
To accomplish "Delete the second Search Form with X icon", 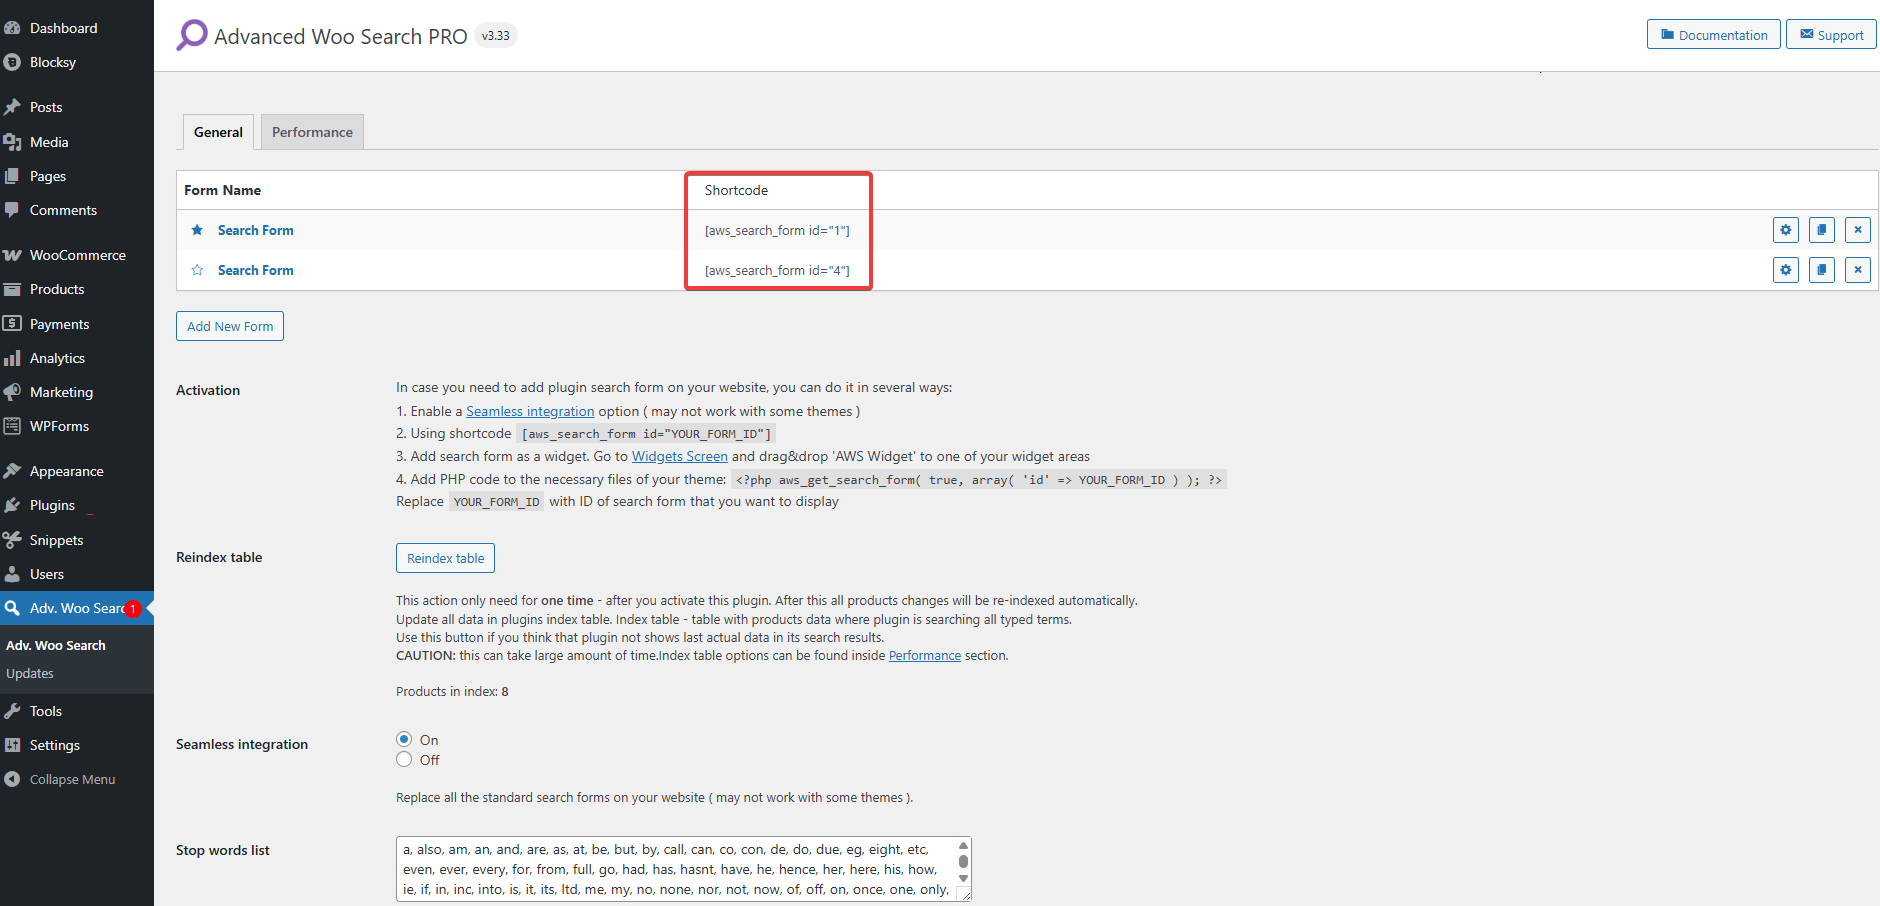I will [x=1857, y=270].
